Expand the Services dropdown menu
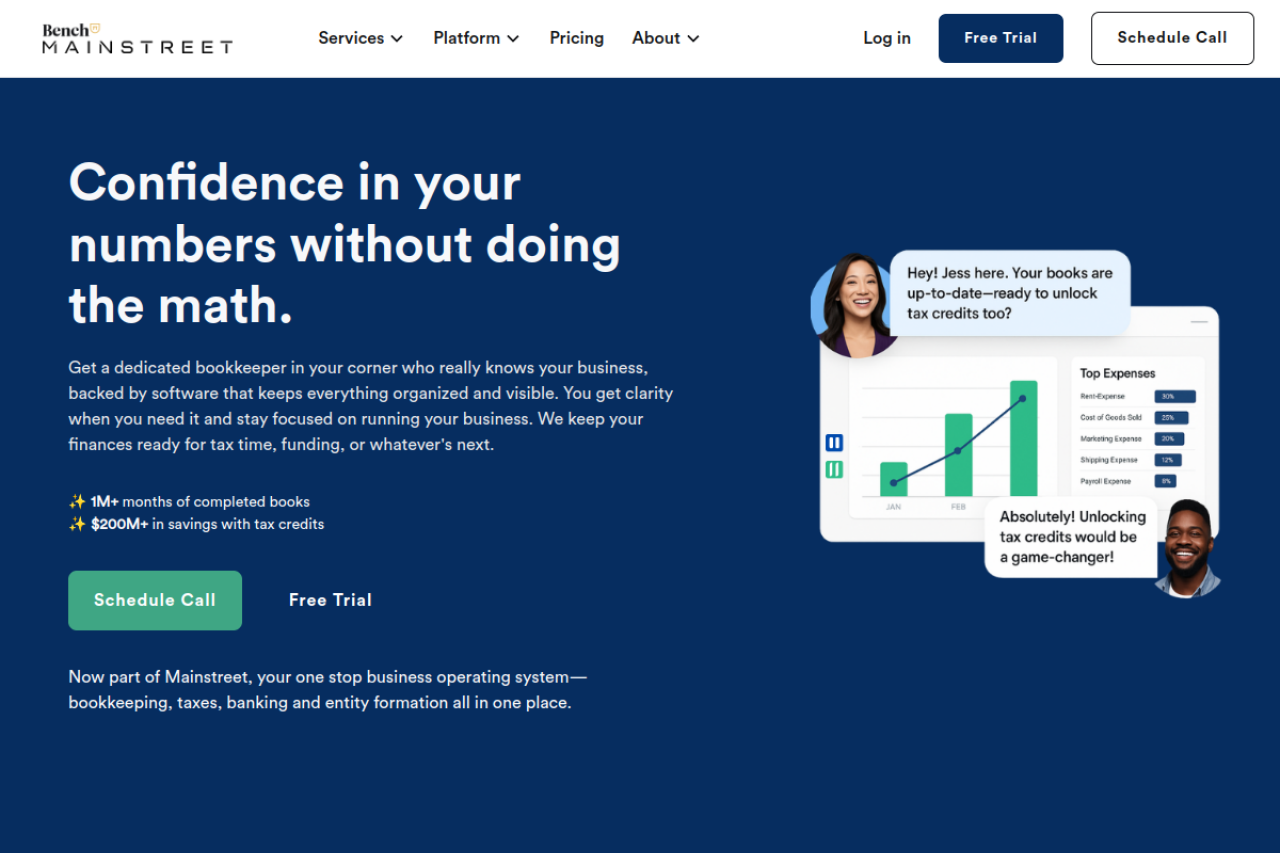Screen dimensions: 1280x853 [x=361, y=38]
